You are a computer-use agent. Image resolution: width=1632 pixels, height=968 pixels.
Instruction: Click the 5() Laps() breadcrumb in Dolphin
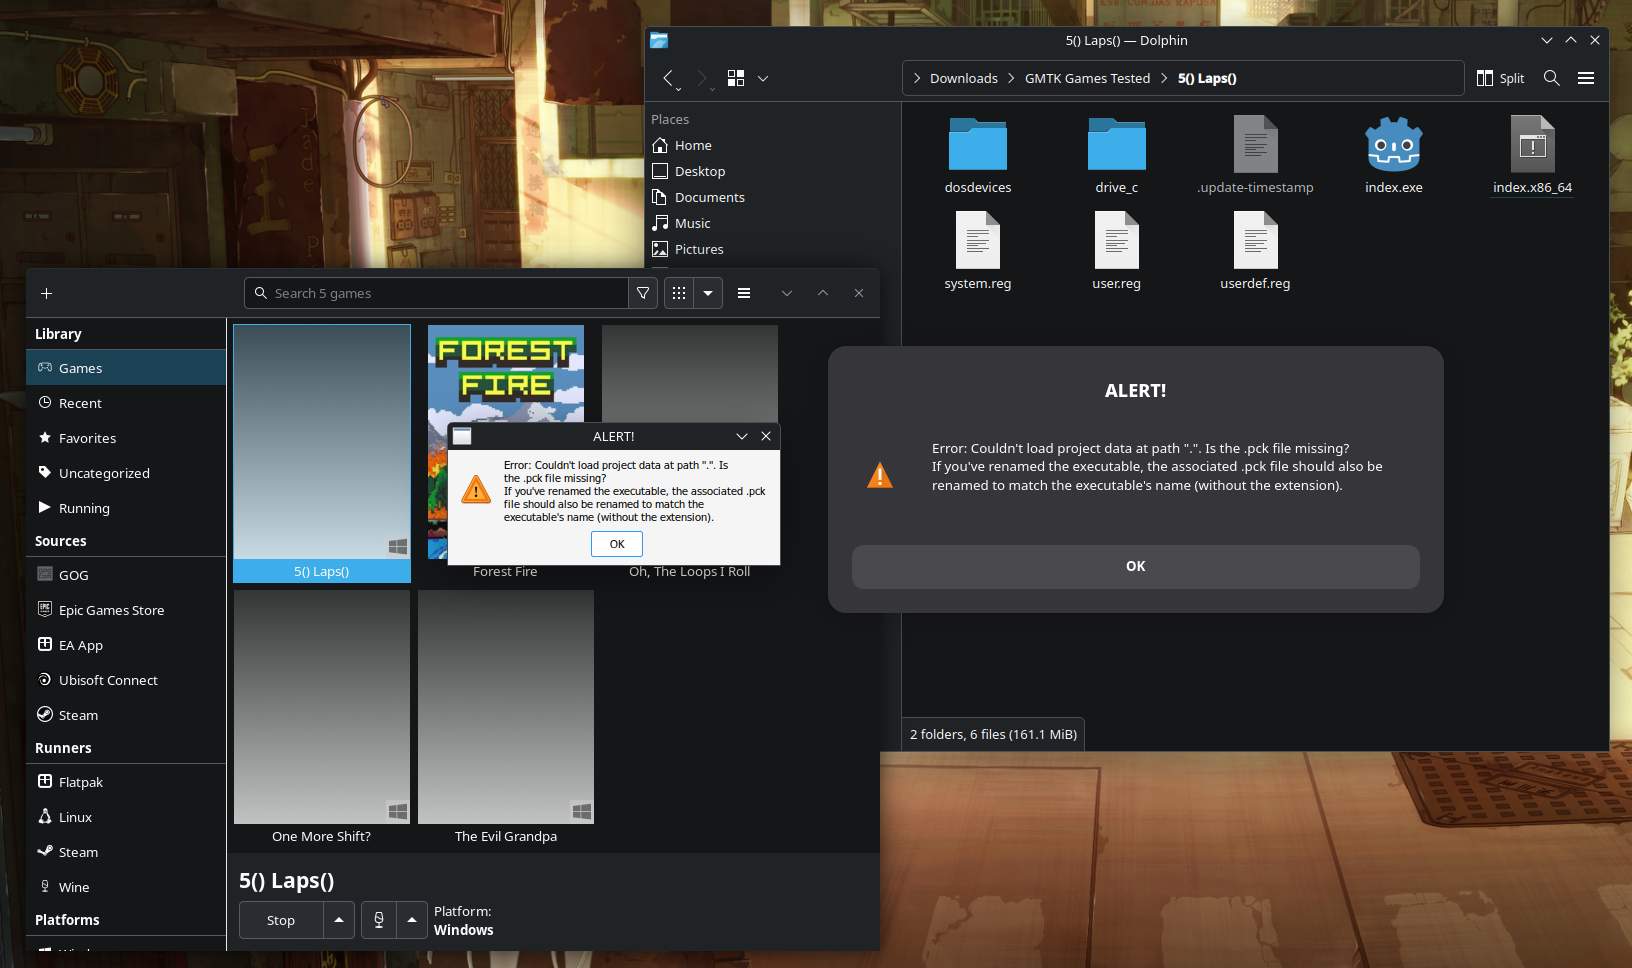click(x=1207, y=78)
